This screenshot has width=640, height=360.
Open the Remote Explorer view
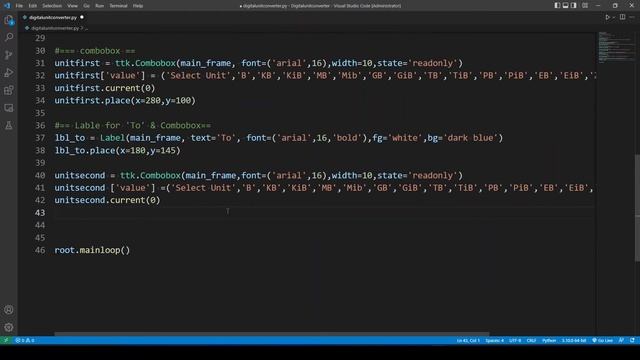tap(9, 108)
